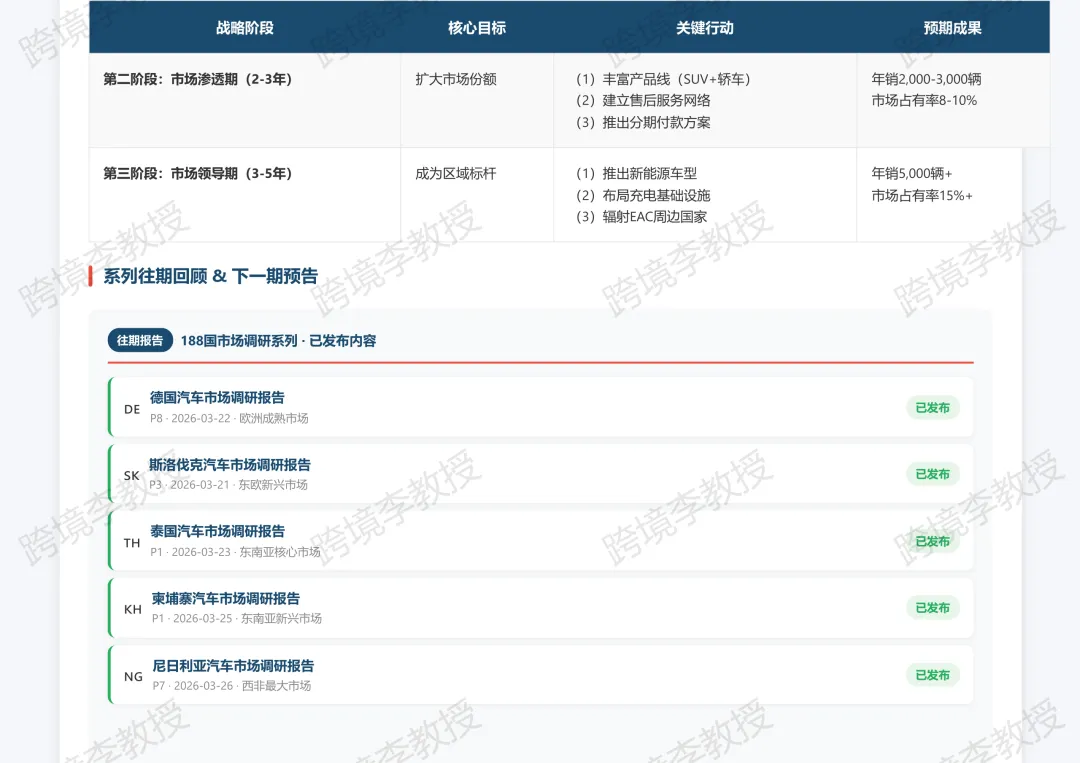Click 已发布 badge on Thailand report
1080x763 pixels.
pos(932,541)
